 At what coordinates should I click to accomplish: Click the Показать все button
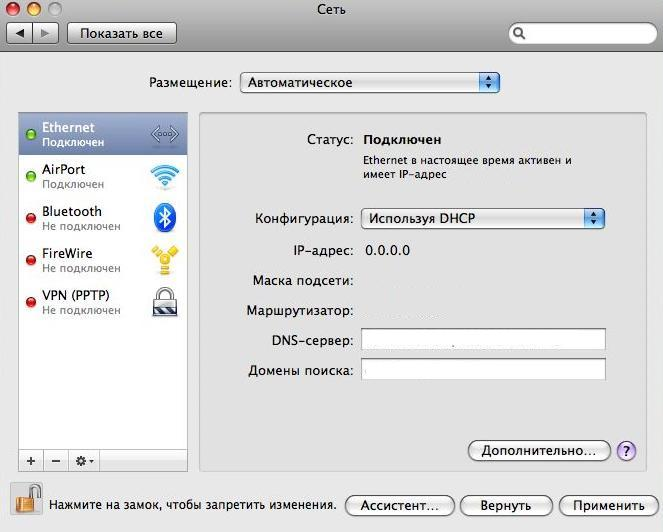[x=122, y=33]
